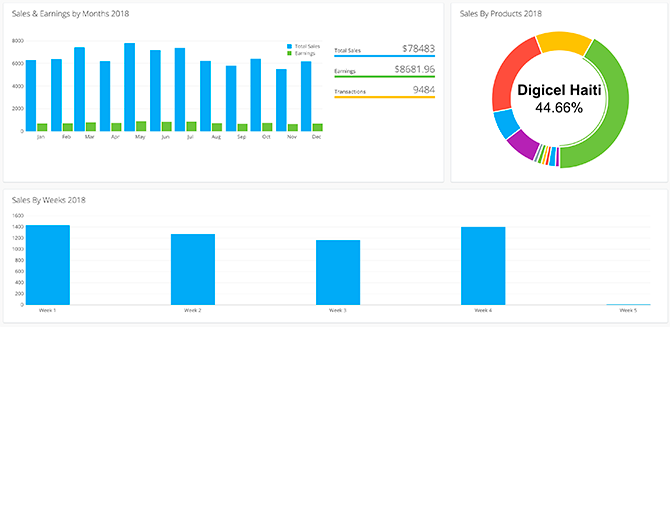Viewport: 670px width, 510px height.
Task: Select the Week 2 sales bar
Action: pyautogui.click(x=193, y=269)
